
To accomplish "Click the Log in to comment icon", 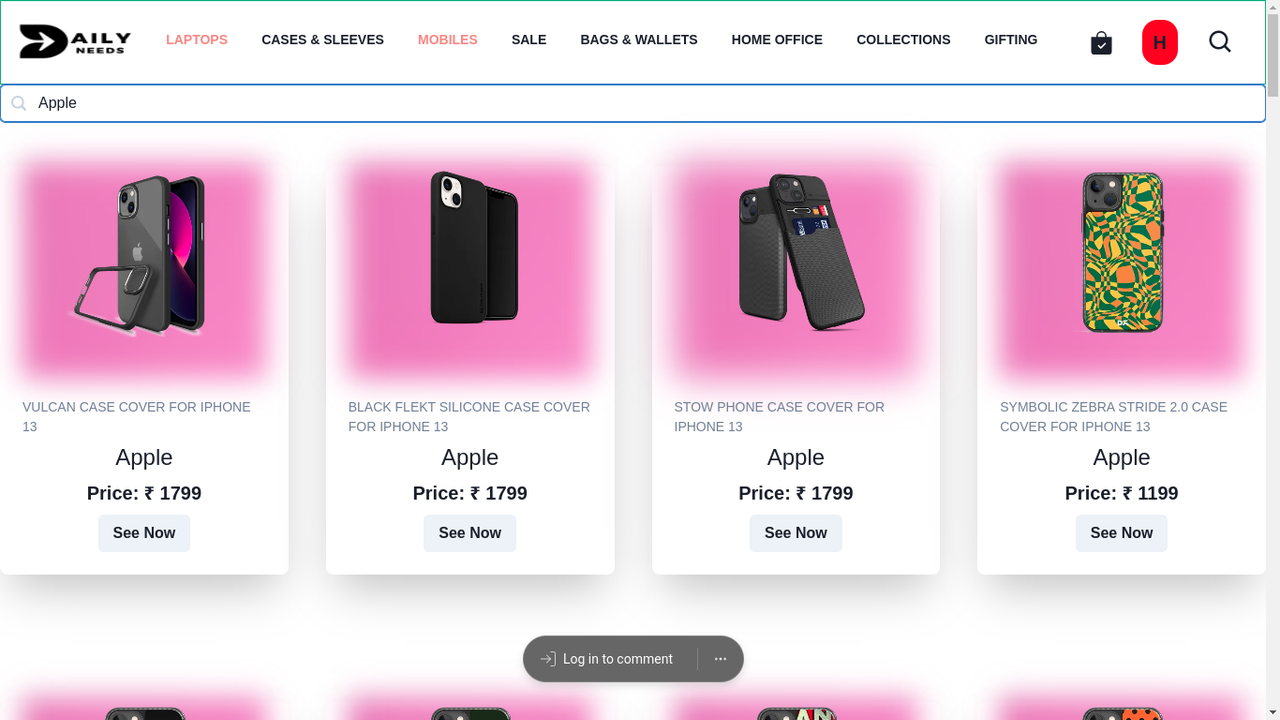I will click(548, 659).
